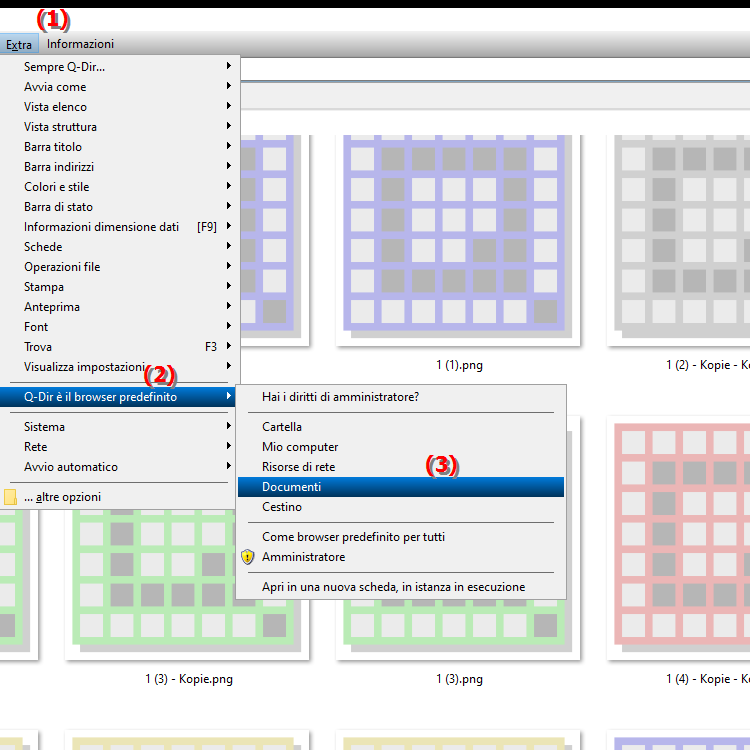The height and width of the screenshot is (750, 750).
Task: Click the shield icon beside Amministratore
Action: pyautogui.click(x=247, y=557)
